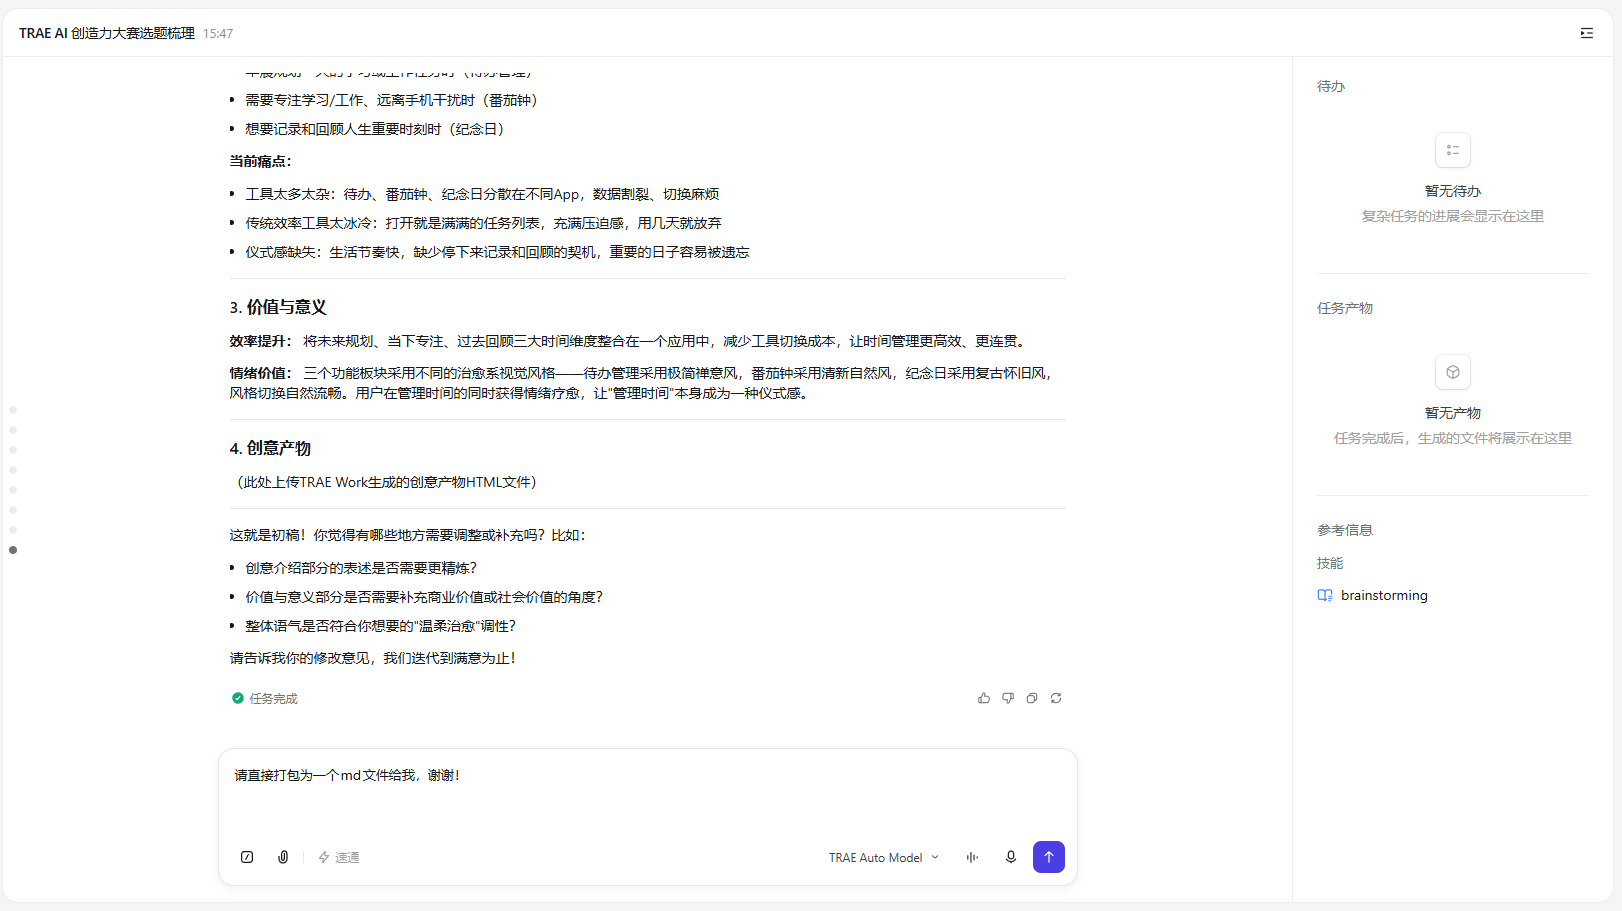The height and width of the screenshot is (911, 1622).
Task: Click the 当前痛点 bold label
Action: (260, 161)
